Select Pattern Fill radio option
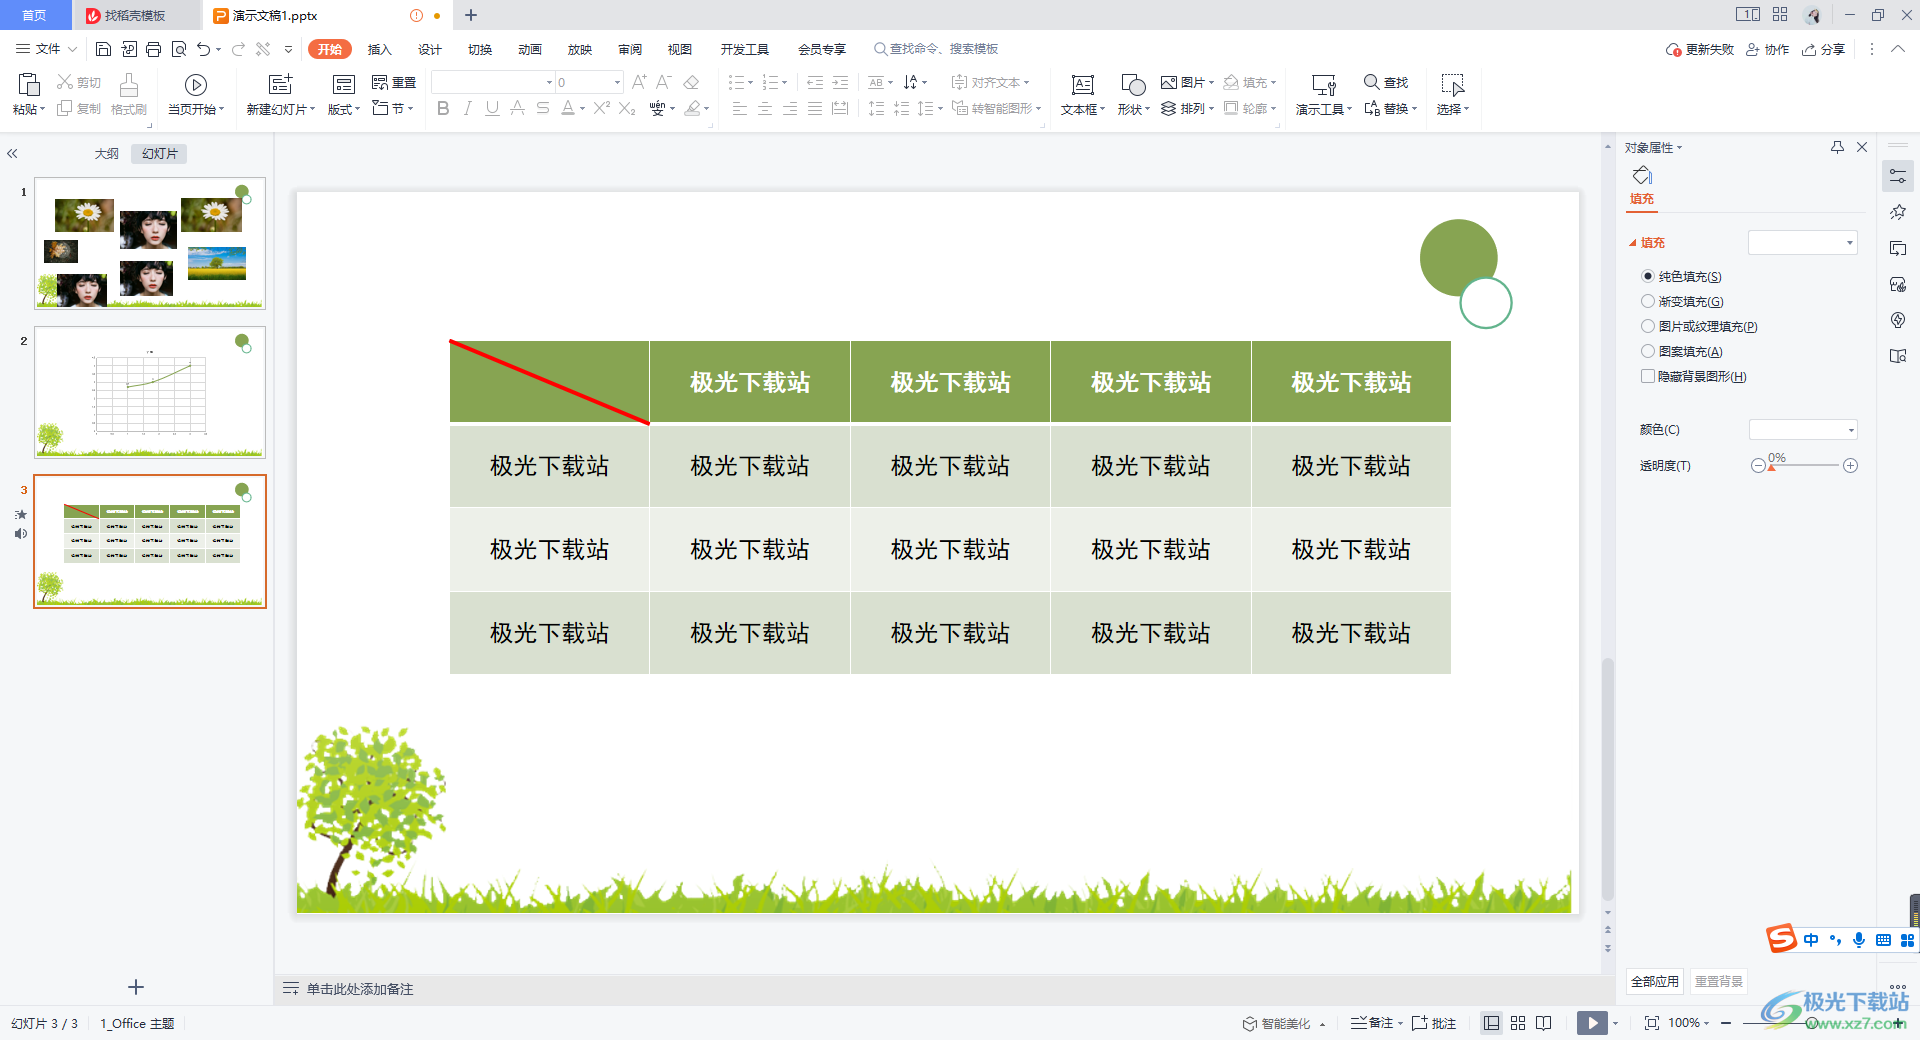The width and height of the screenshot is (1920, 1040). tap(1647, 351)
